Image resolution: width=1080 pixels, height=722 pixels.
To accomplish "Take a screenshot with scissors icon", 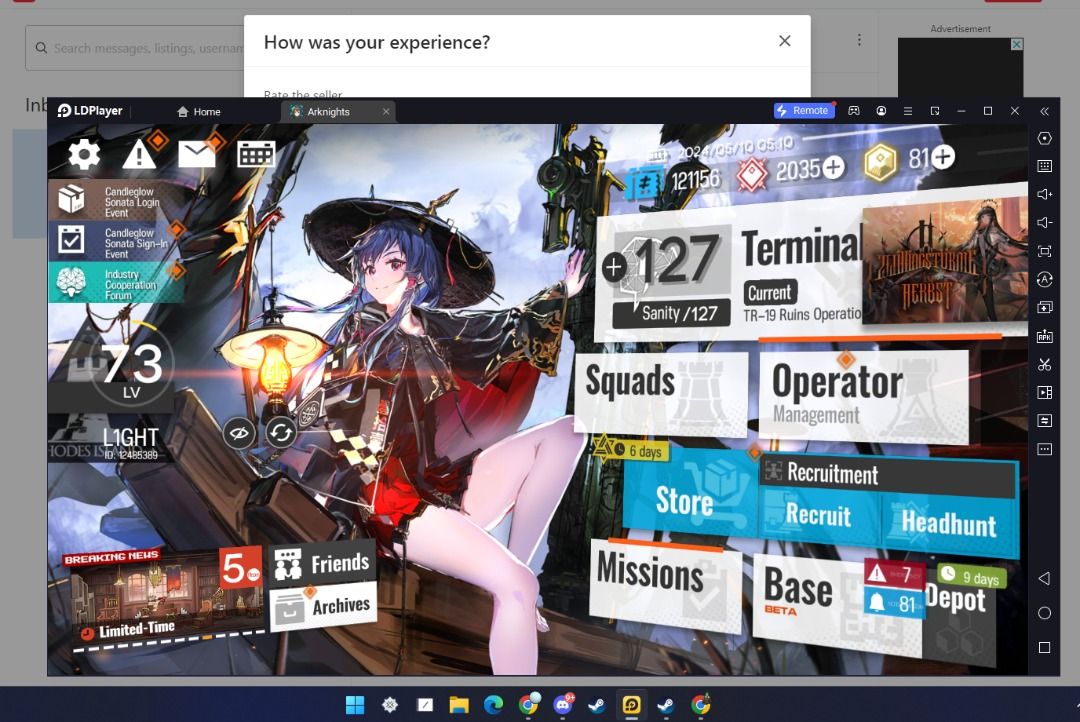I will (1044, 364).
